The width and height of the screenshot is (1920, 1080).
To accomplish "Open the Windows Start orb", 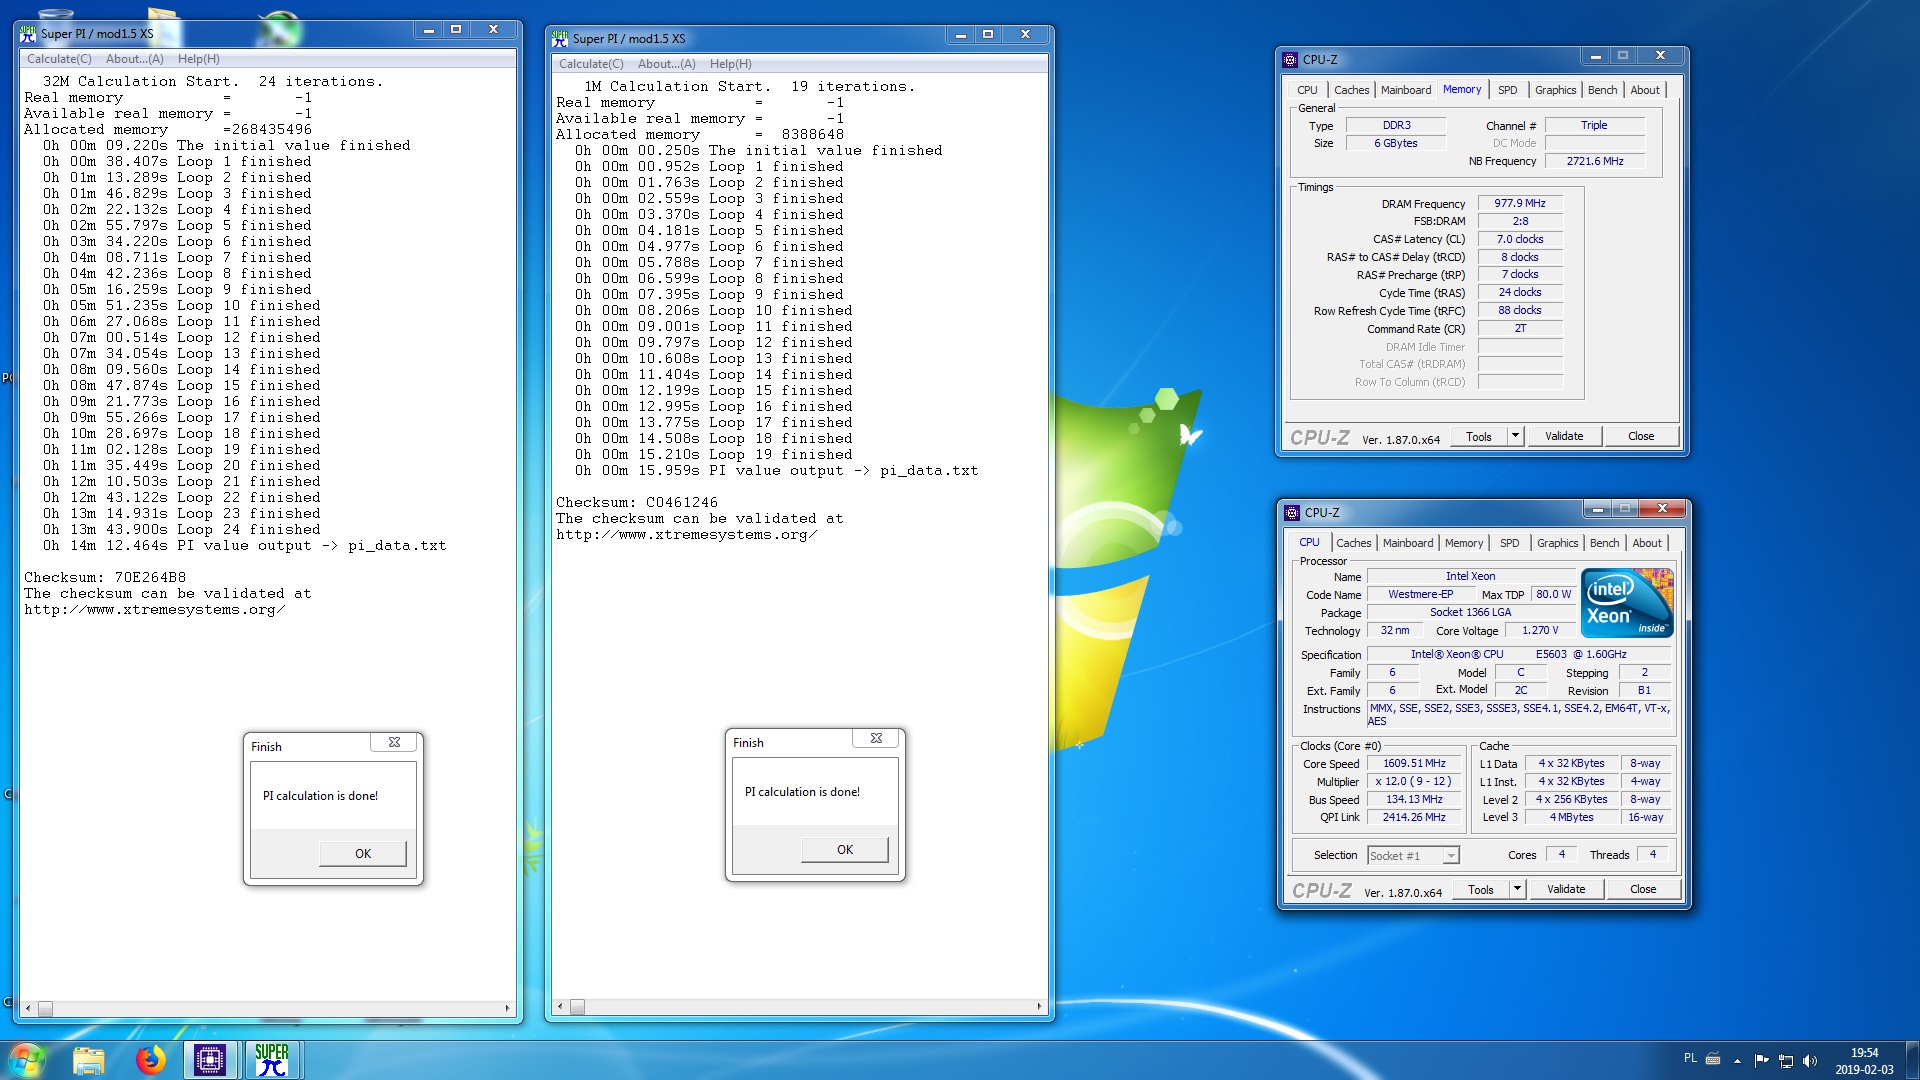I will click(27, 1059).
